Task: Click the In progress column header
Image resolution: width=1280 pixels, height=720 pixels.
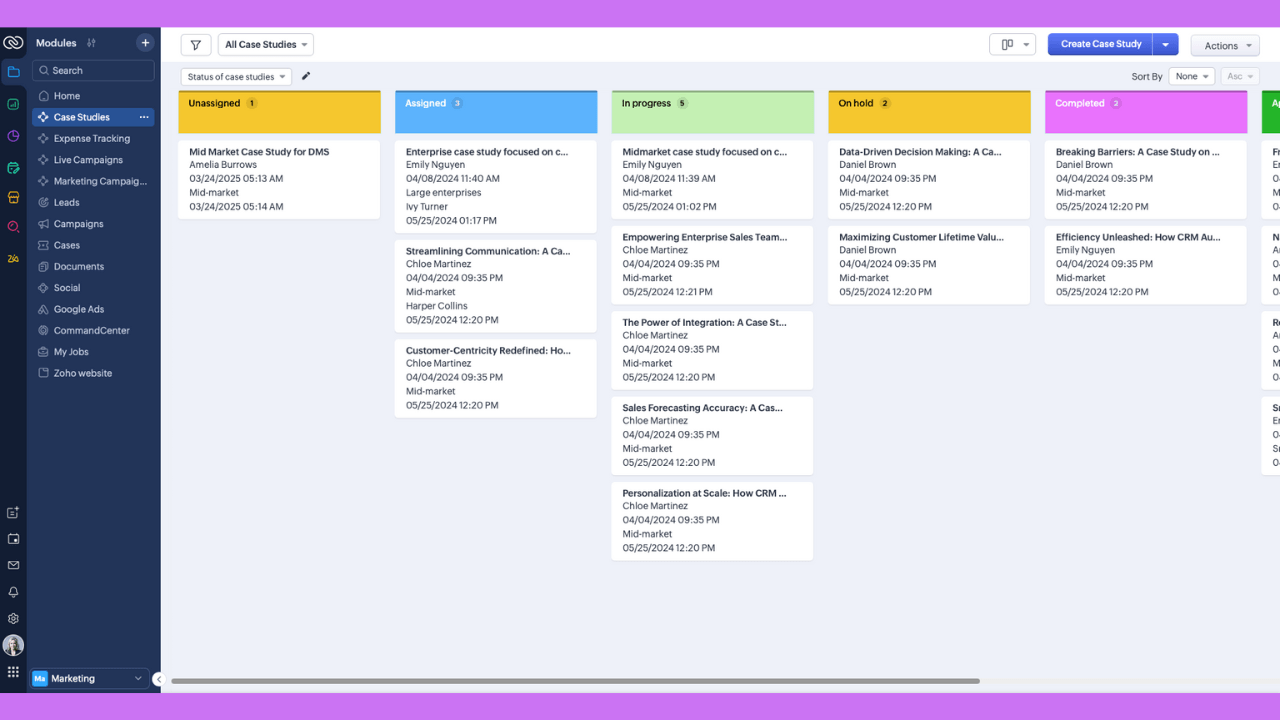Action: tap(712, 112)
